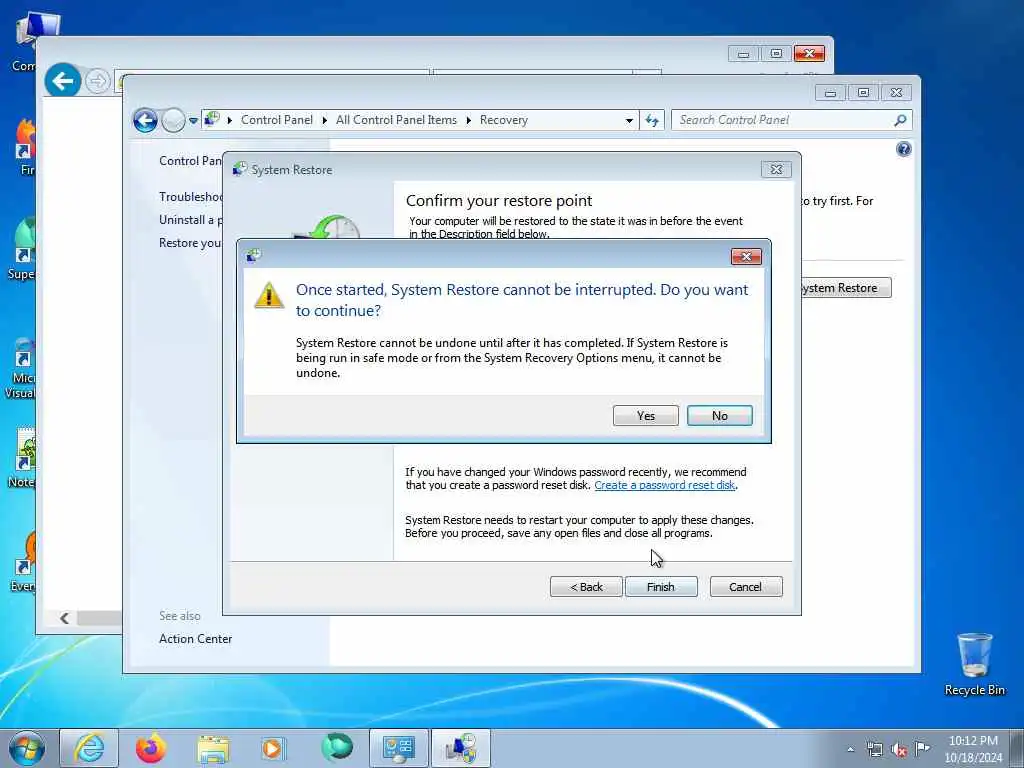Click System Restore title bar icon
Viewport: 1024px width, 768px height.
[240, 169]
